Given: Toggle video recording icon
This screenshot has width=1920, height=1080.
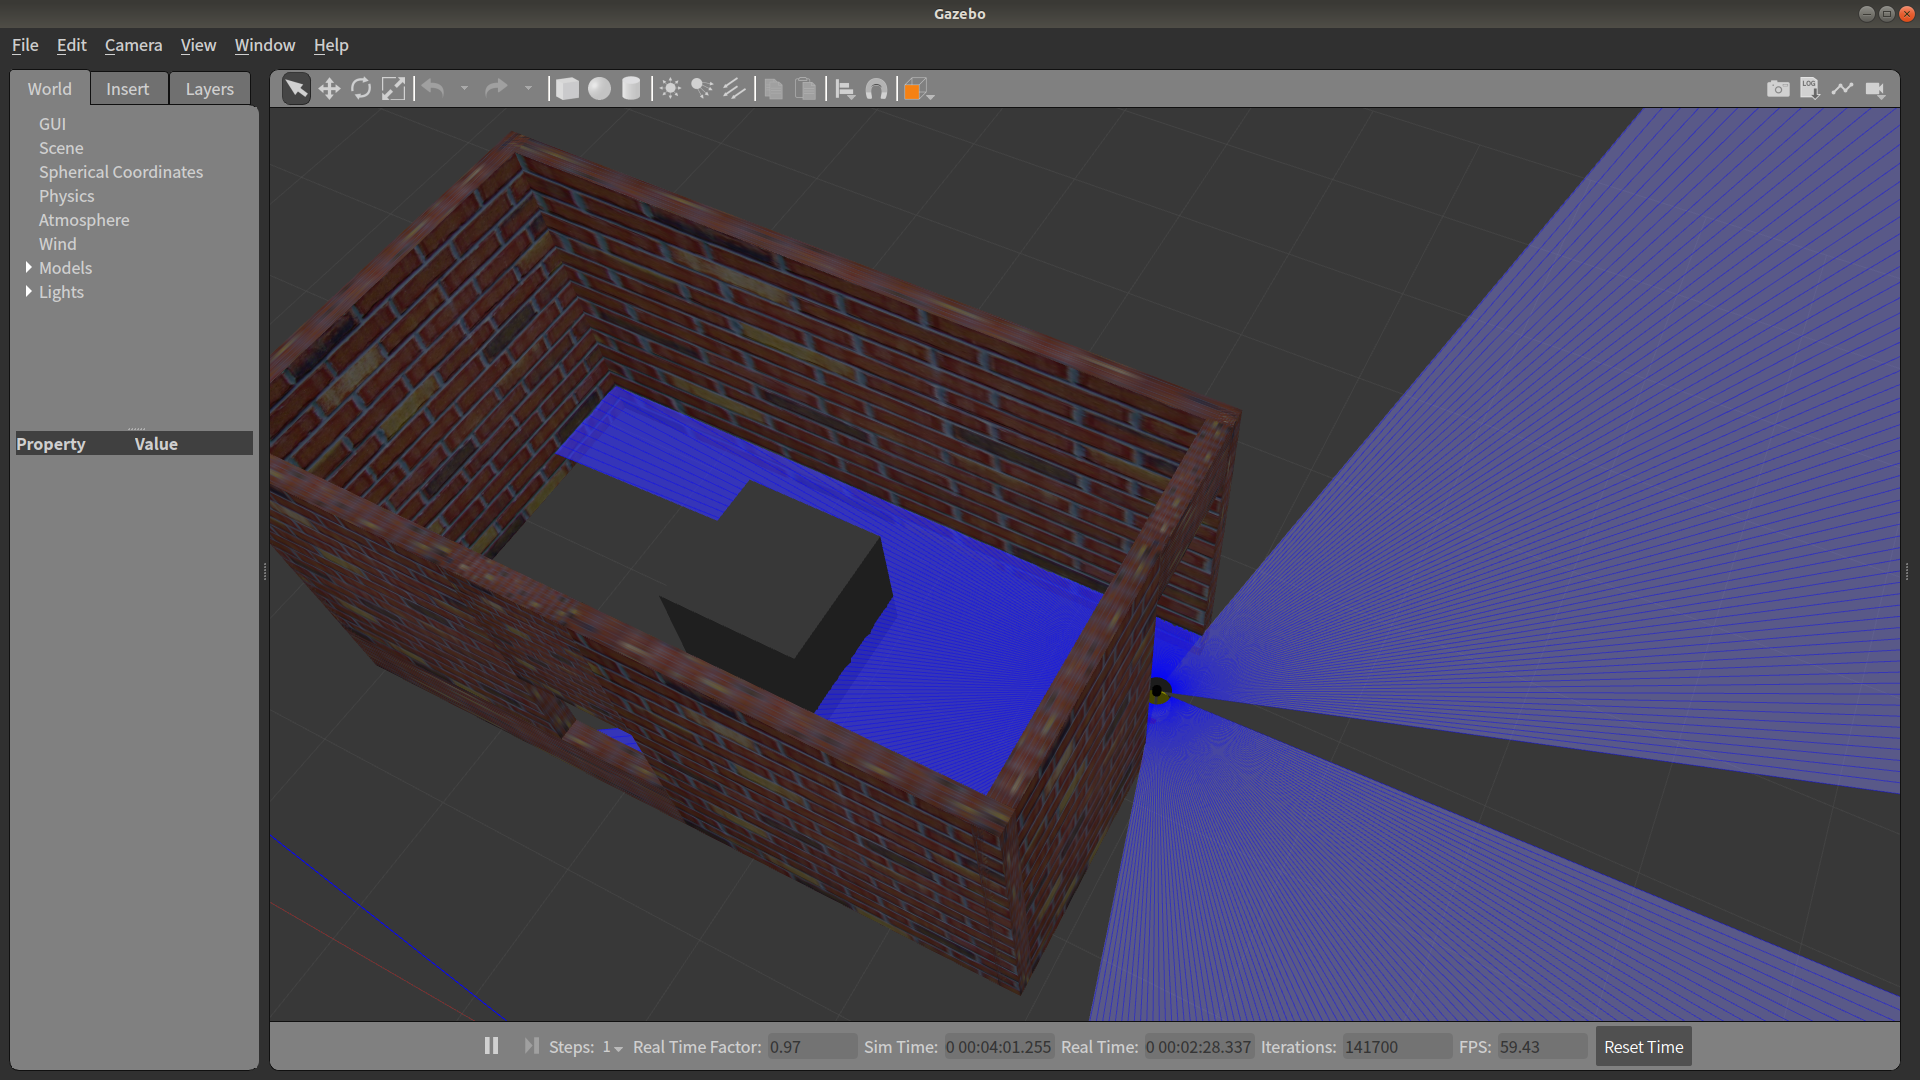Looking at the screenshot, I should 1874,89.
